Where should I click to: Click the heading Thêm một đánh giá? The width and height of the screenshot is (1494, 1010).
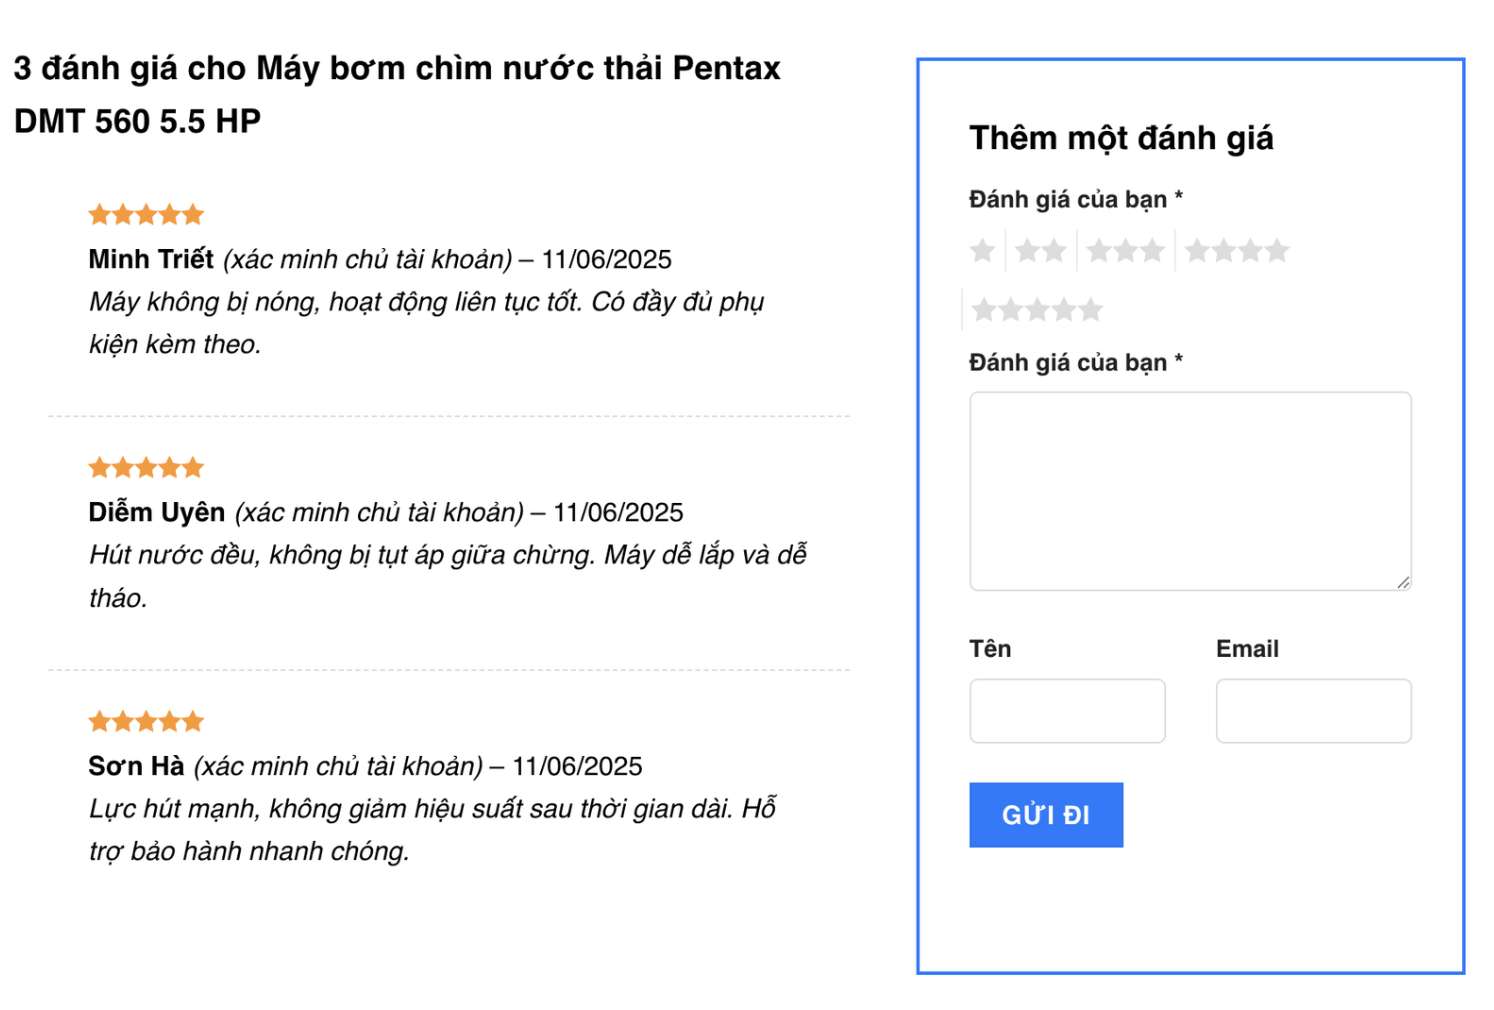tap(1120, 137)
